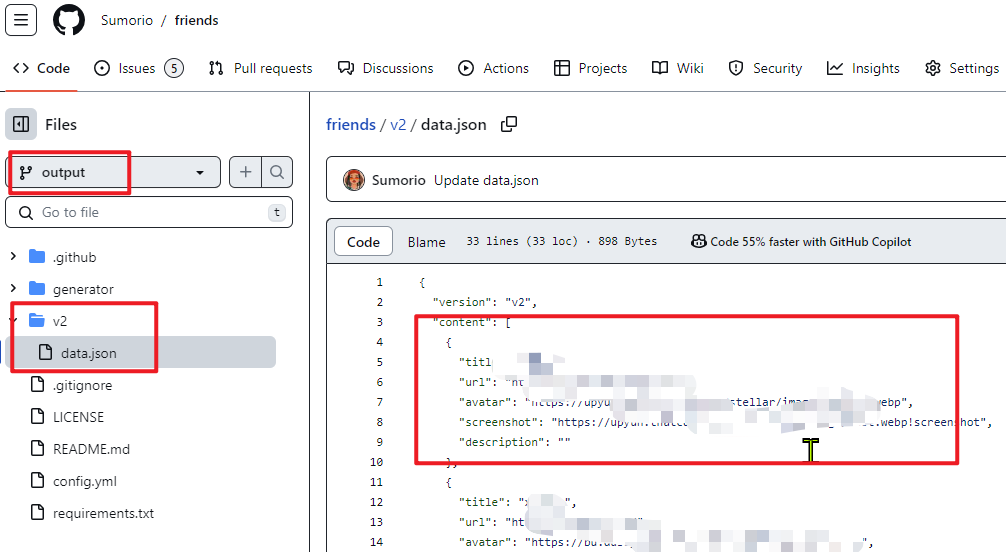Open the Projects tab

590,68
